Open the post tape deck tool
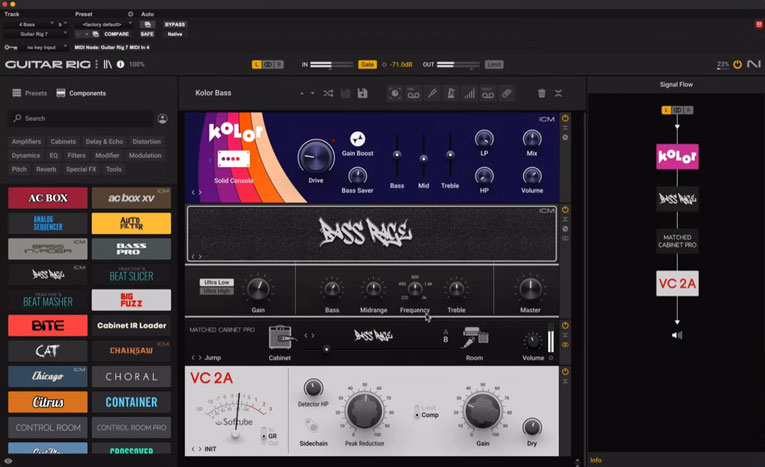The width and height of the screenshot is (765, 467). coord(487,93)
